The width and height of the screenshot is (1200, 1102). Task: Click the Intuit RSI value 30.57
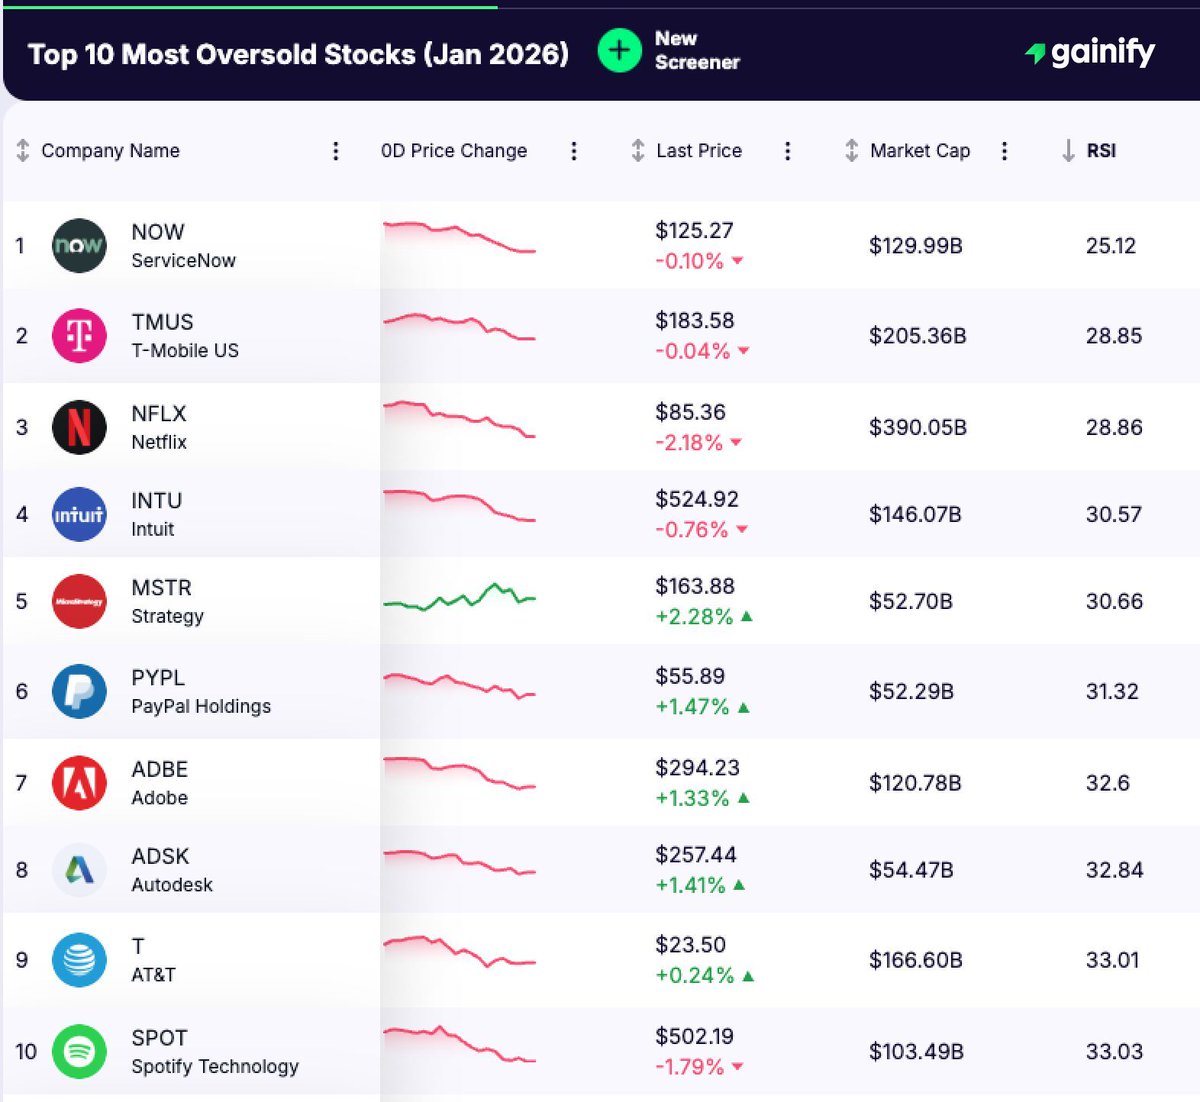(x=1113, y=514)
